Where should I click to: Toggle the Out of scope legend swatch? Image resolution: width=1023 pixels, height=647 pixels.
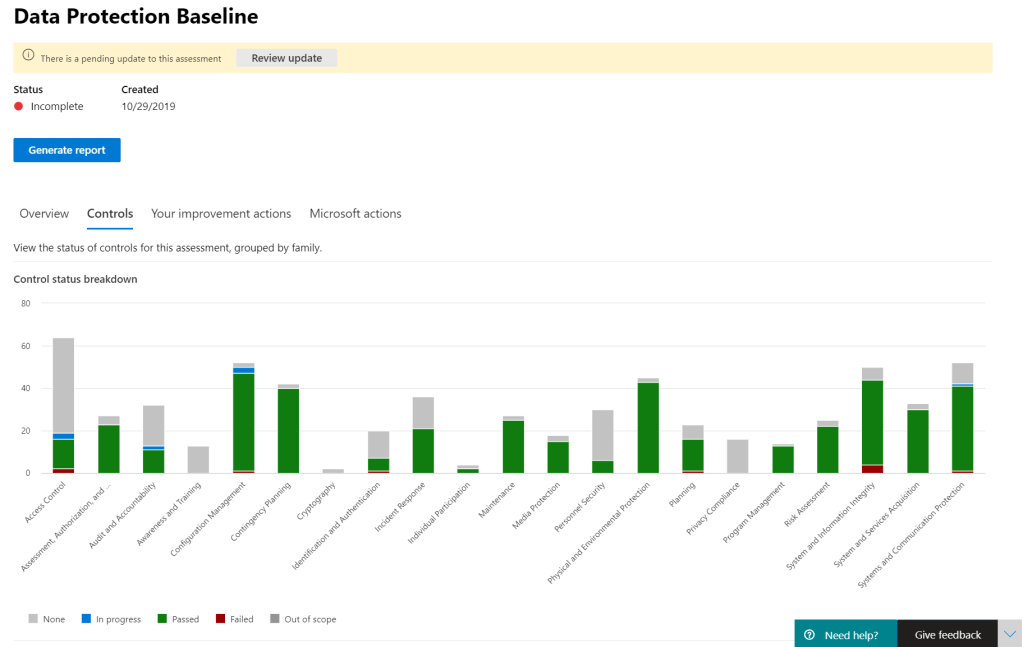[274, 620]
